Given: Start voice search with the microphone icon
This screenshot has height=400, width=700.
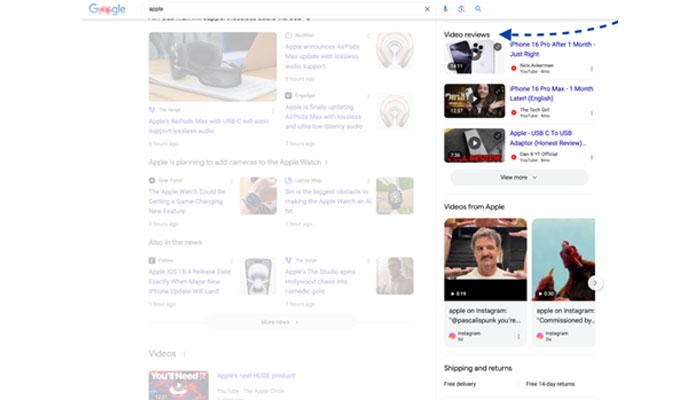Looking at the screenshot, I should tap(445, 9).
